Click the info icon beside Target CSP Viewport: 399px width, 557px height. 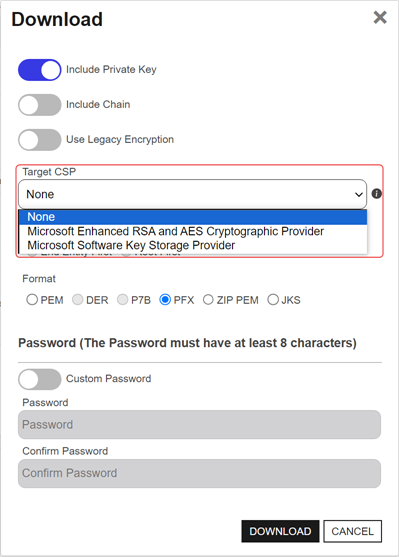377,194
